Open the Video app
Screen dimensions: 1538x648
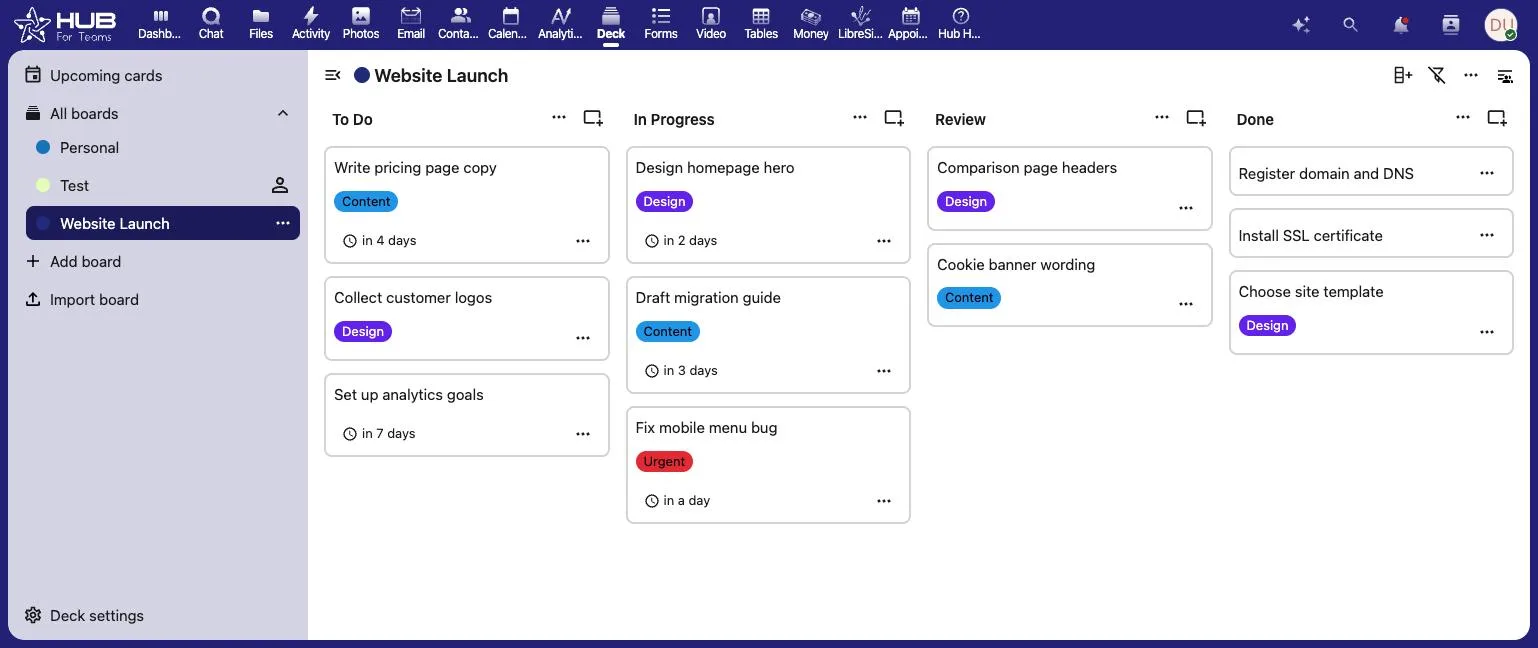(x=711, y=24)
